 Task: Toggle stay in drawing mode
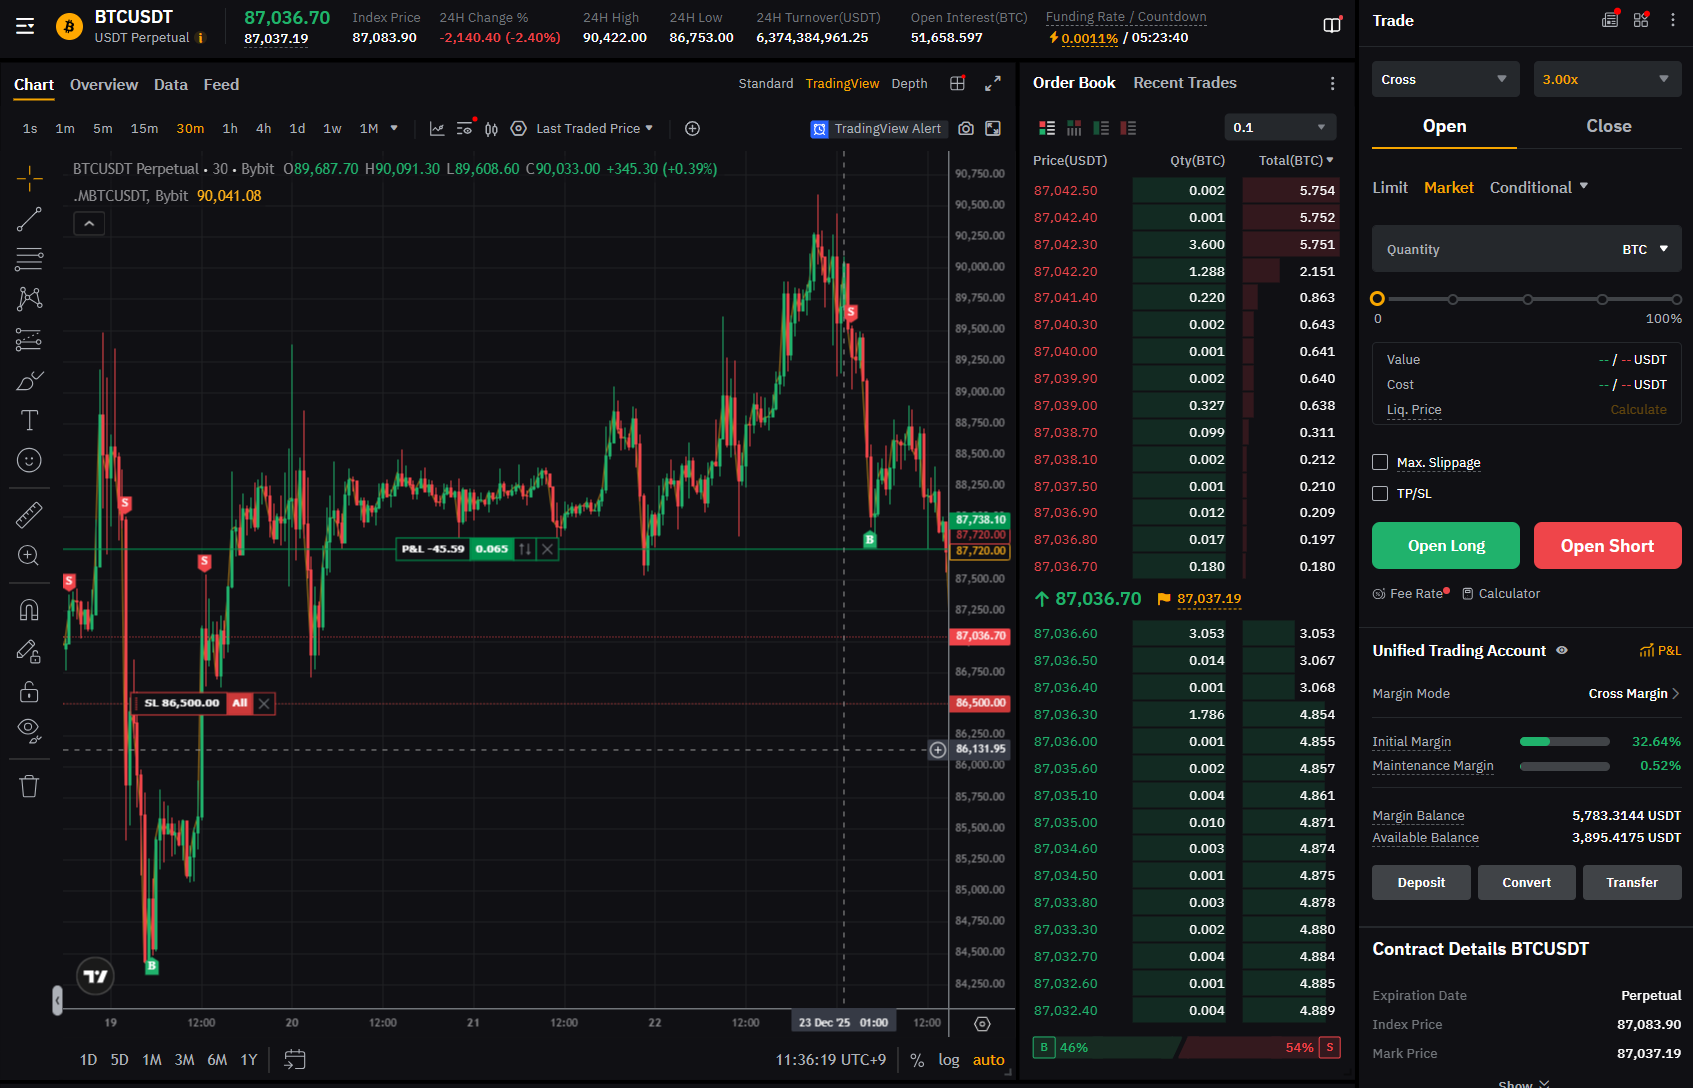click(29, 651)
